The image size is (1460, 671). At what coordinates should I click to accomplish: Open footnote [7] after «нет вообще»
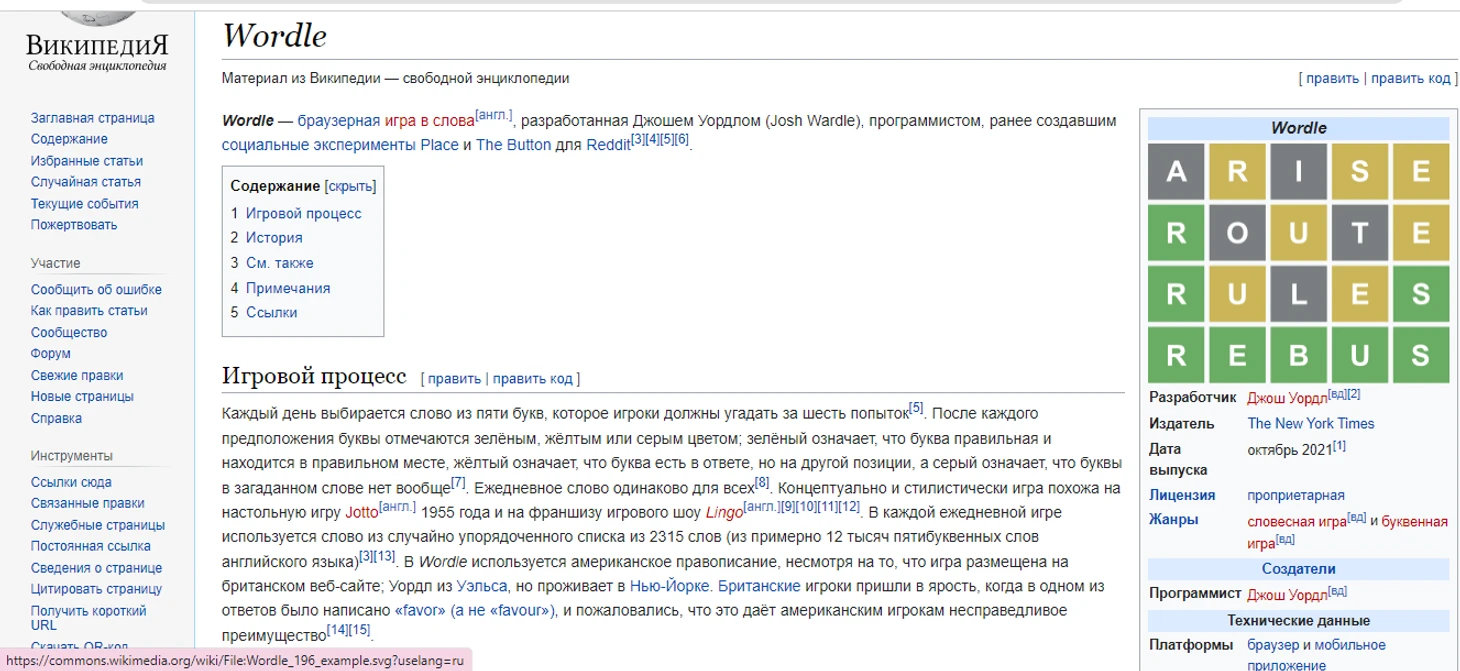tap(459, 483)
